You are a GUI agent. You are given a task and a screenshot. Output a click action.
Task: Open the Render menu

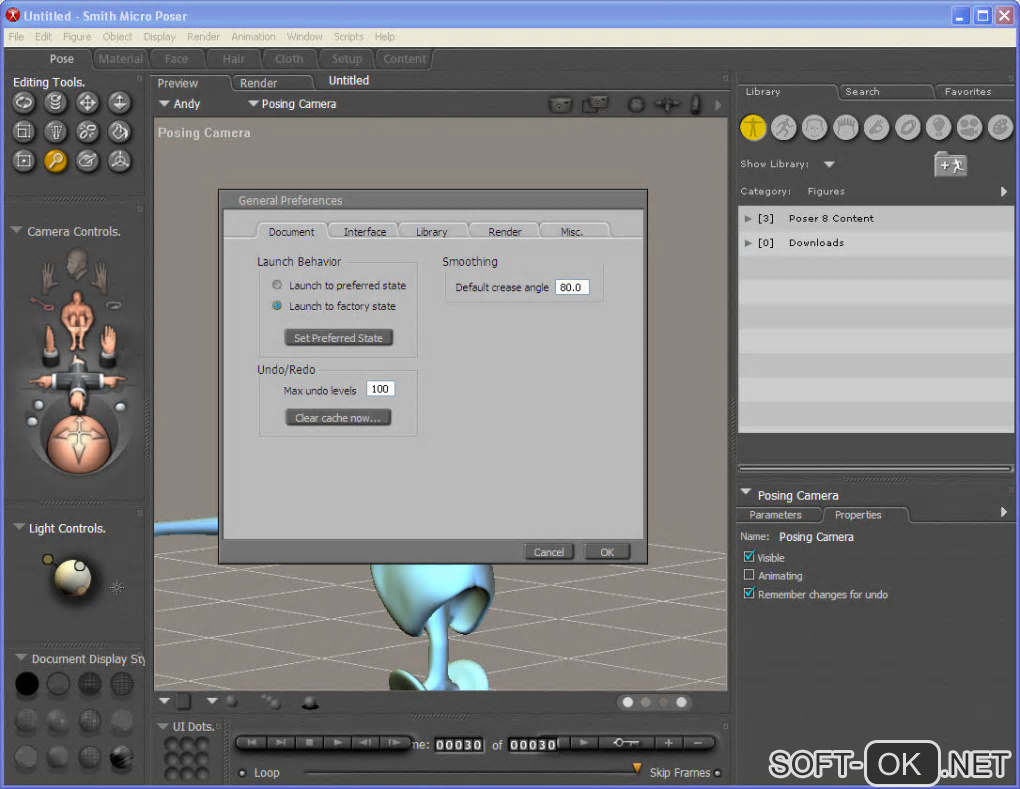[203, 36]
